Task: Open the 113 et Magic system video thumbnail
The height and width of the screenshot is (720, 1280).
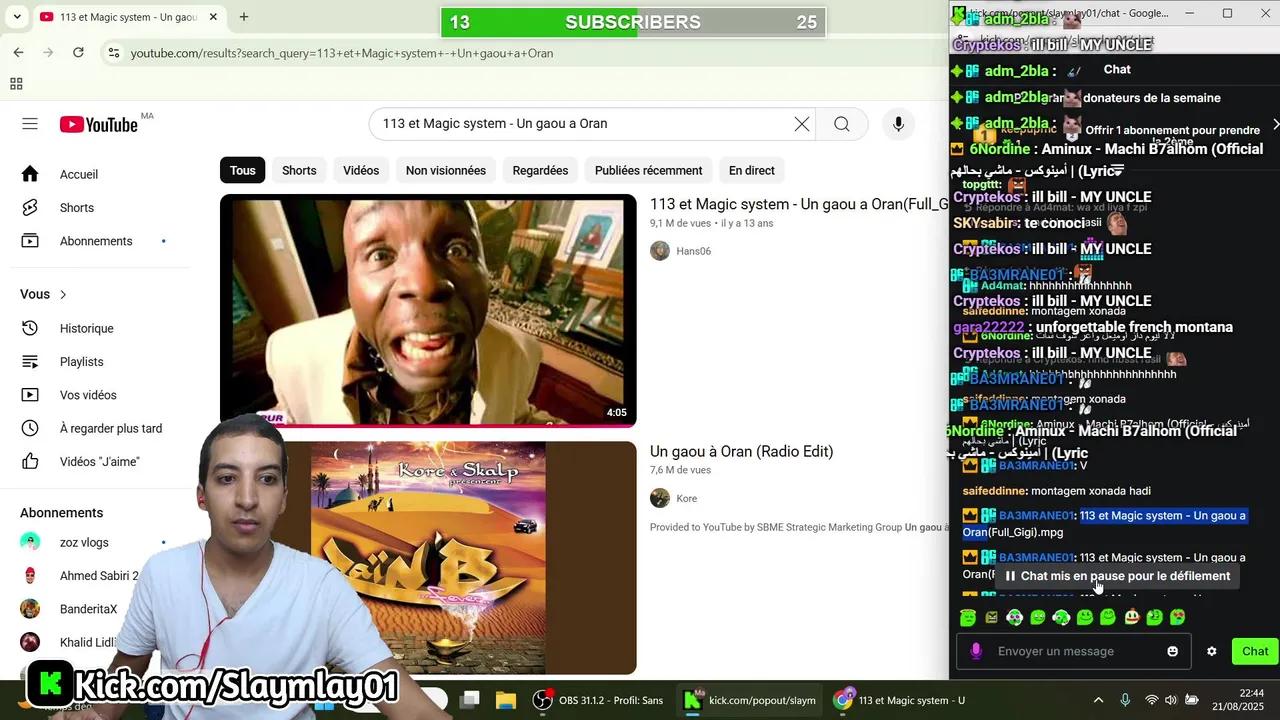Action: [x=428, y=310]
